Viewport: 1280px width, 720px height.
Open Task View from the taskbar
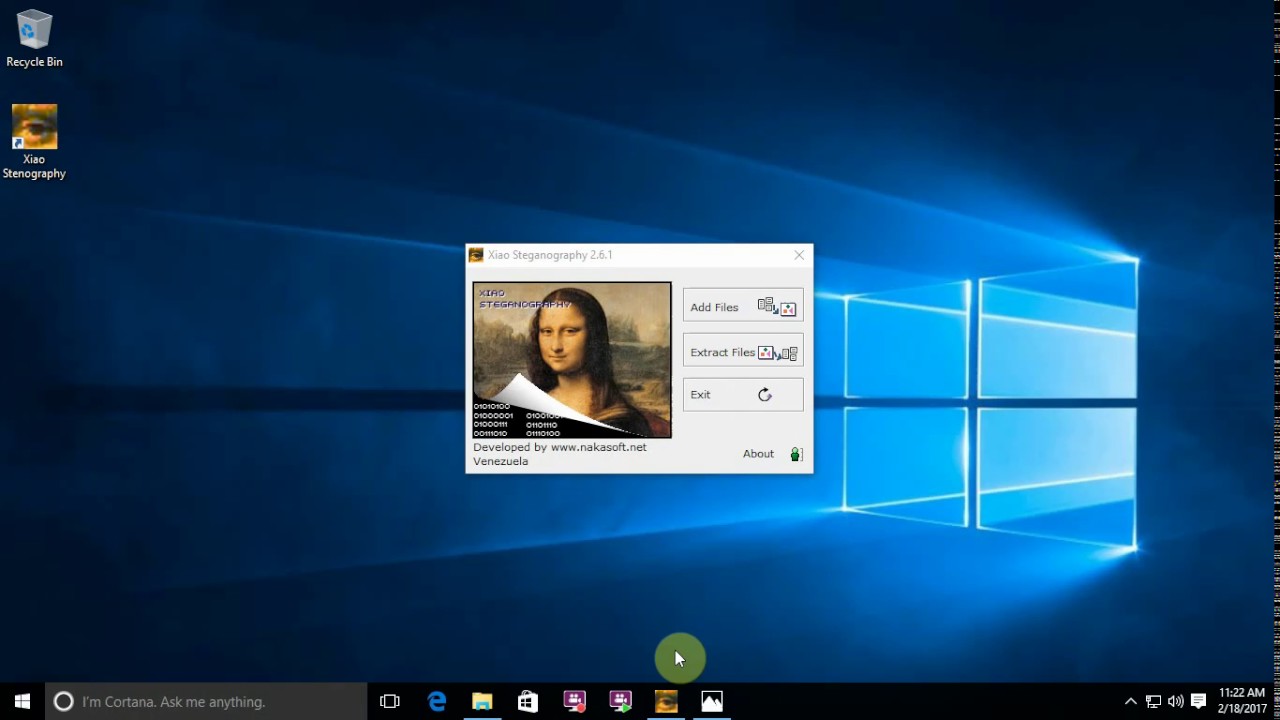click(390, 701)
